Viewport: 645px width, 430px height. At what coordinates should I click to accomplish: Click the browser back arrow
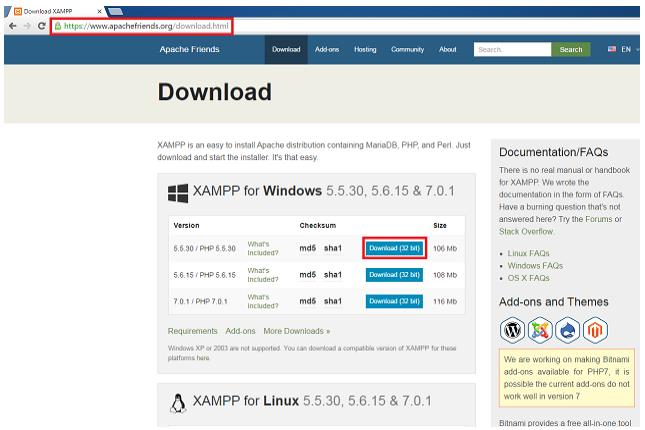point(13,26)
